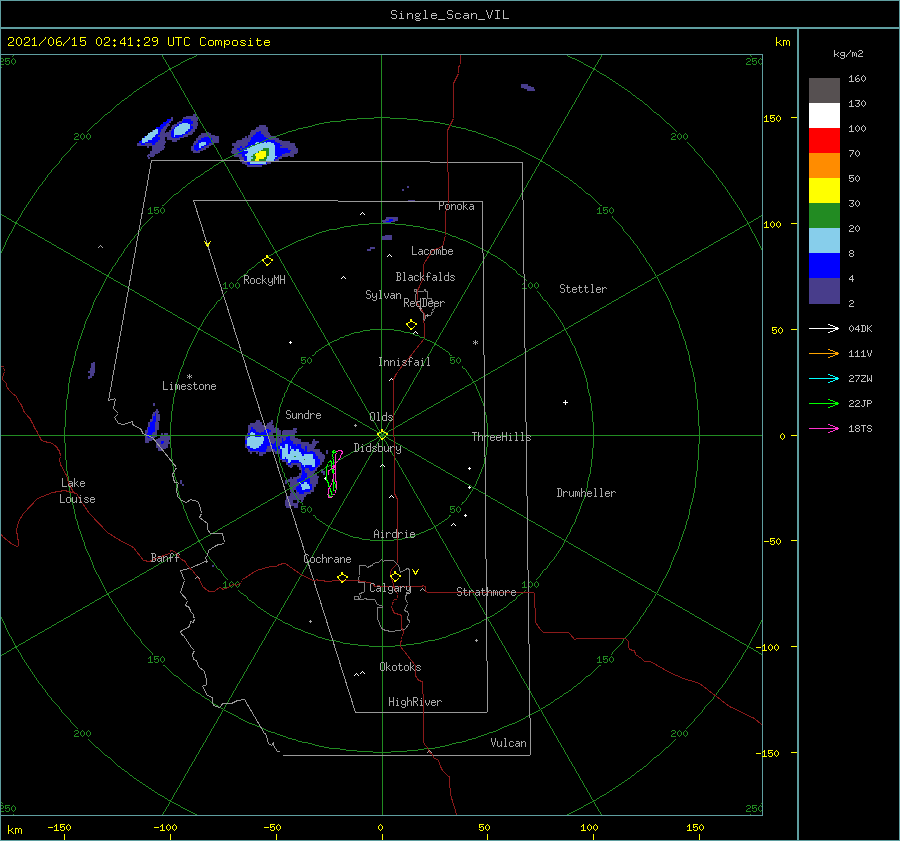Click the 04DK legend text
This screenshot has height=841, width=900.
point(860,328)
